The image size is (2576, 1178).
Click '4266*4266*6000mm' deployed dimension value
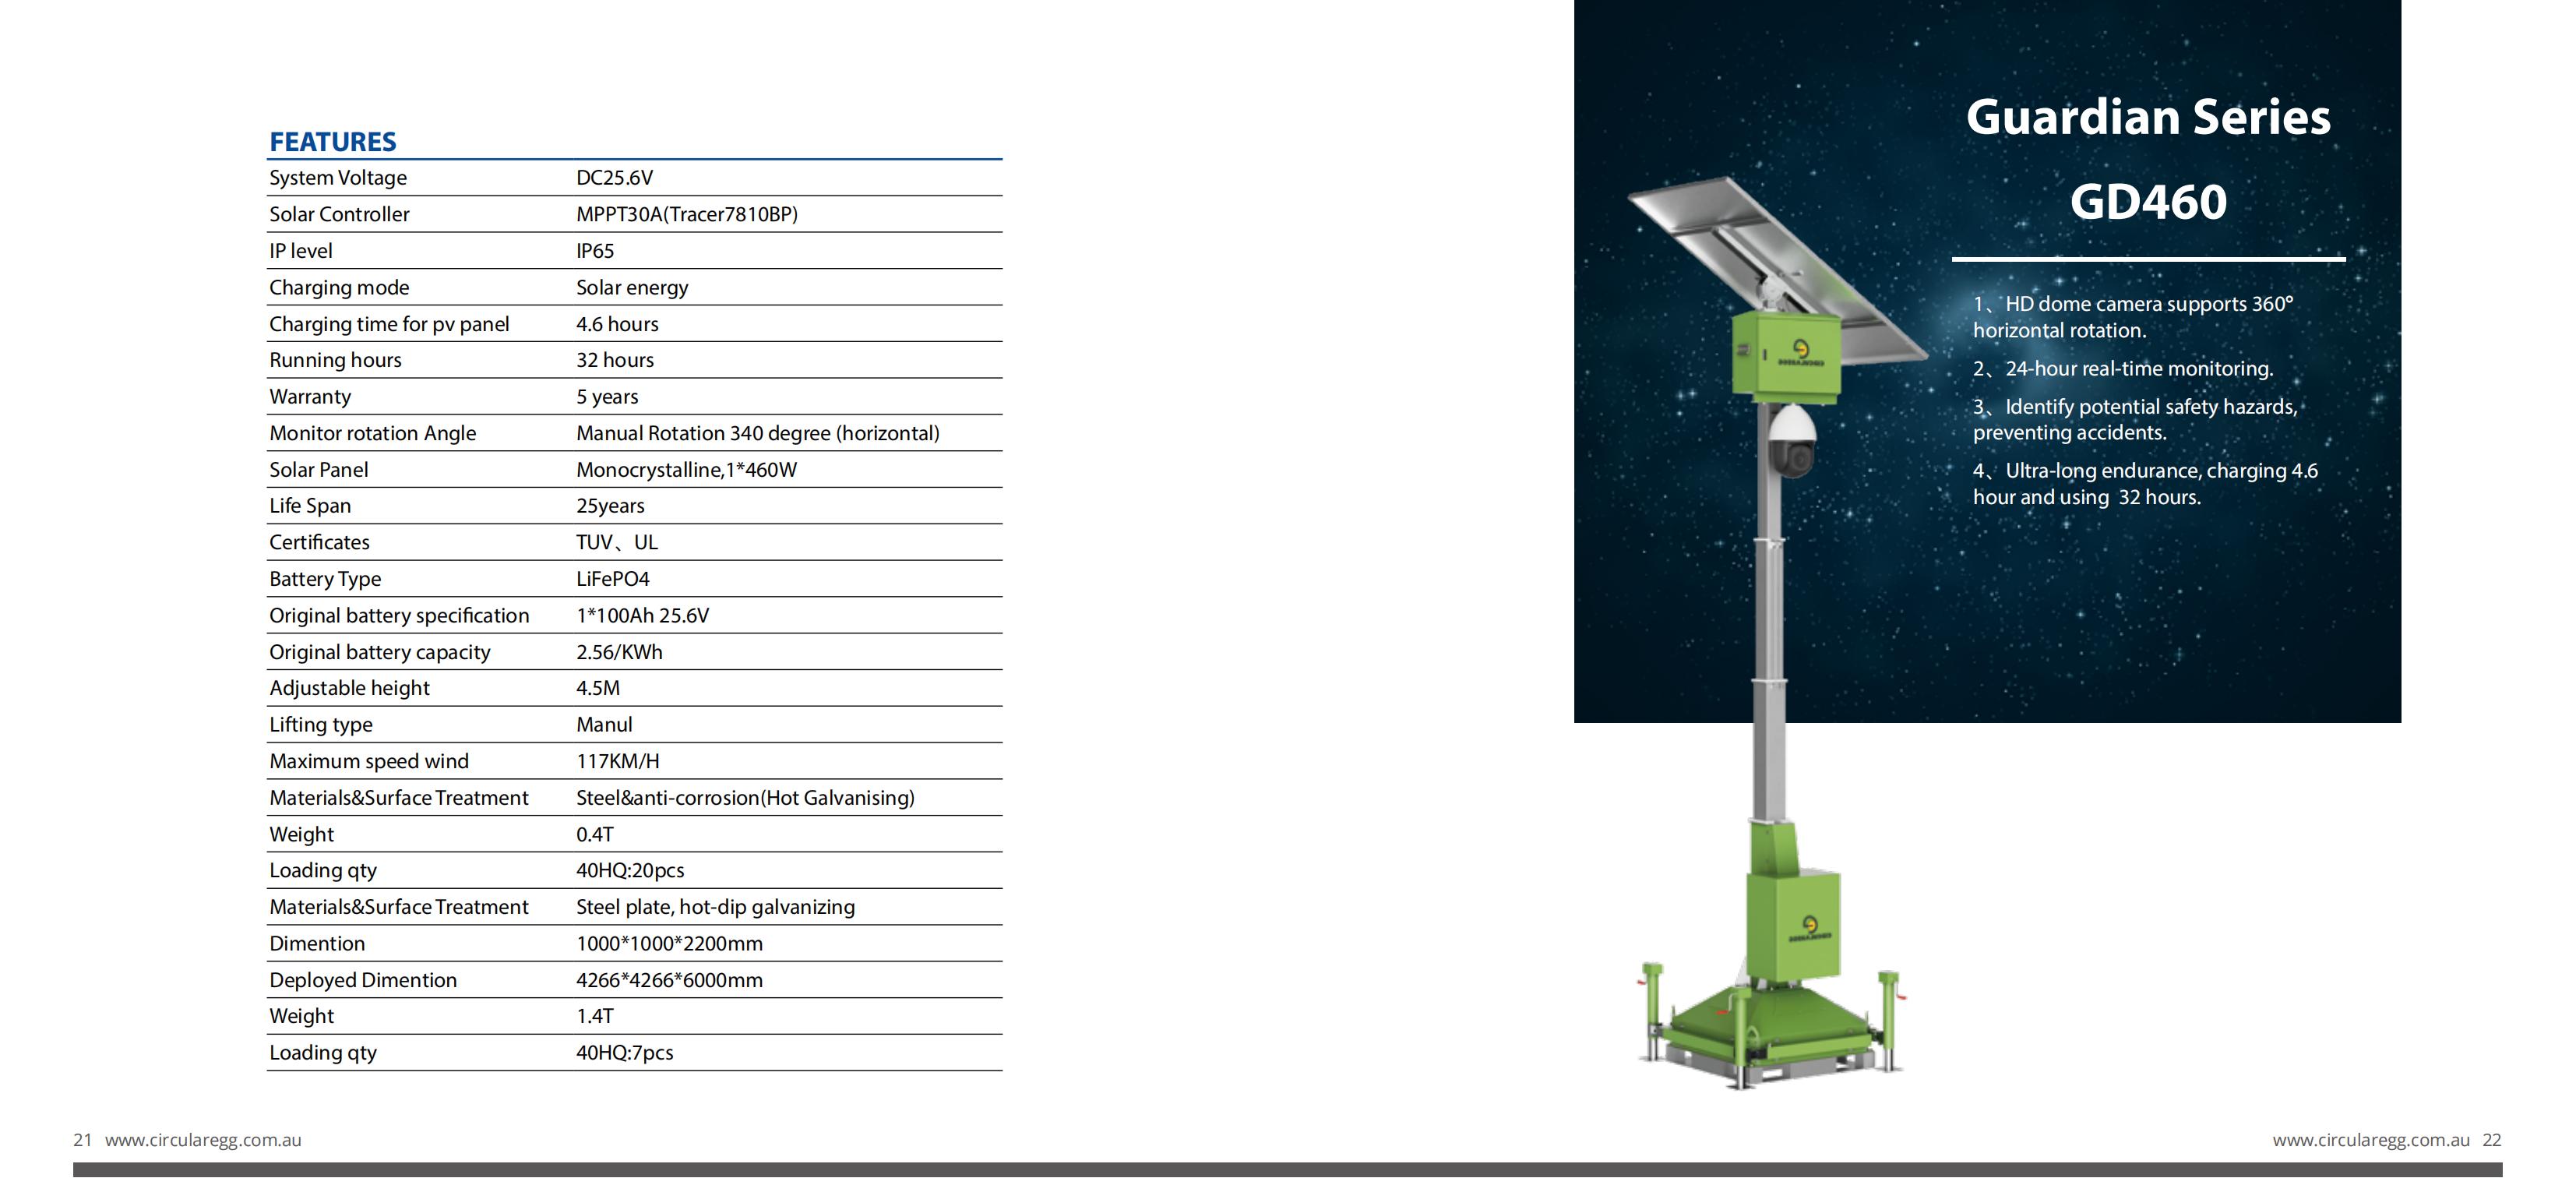[669, 980]
